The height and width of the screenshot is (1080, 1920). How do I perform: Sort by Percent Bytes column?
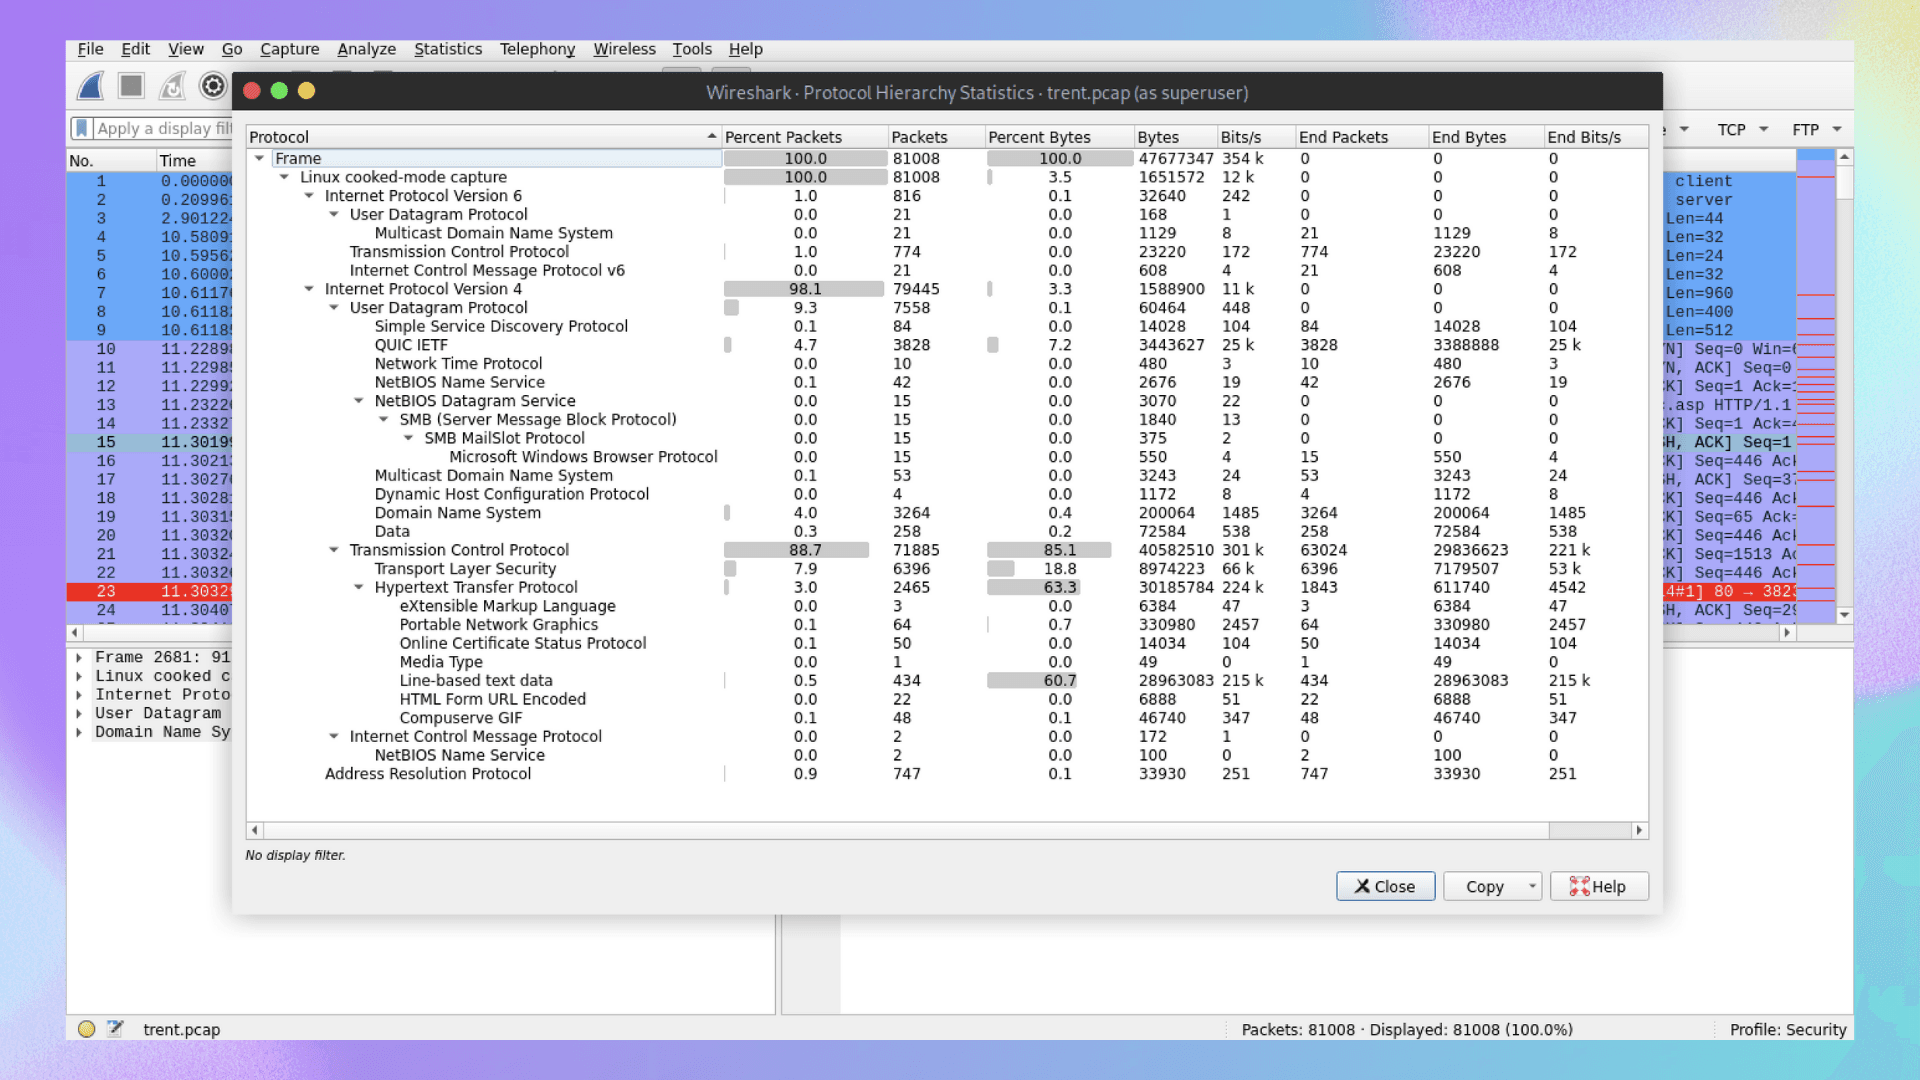(x=1059, y=137)
